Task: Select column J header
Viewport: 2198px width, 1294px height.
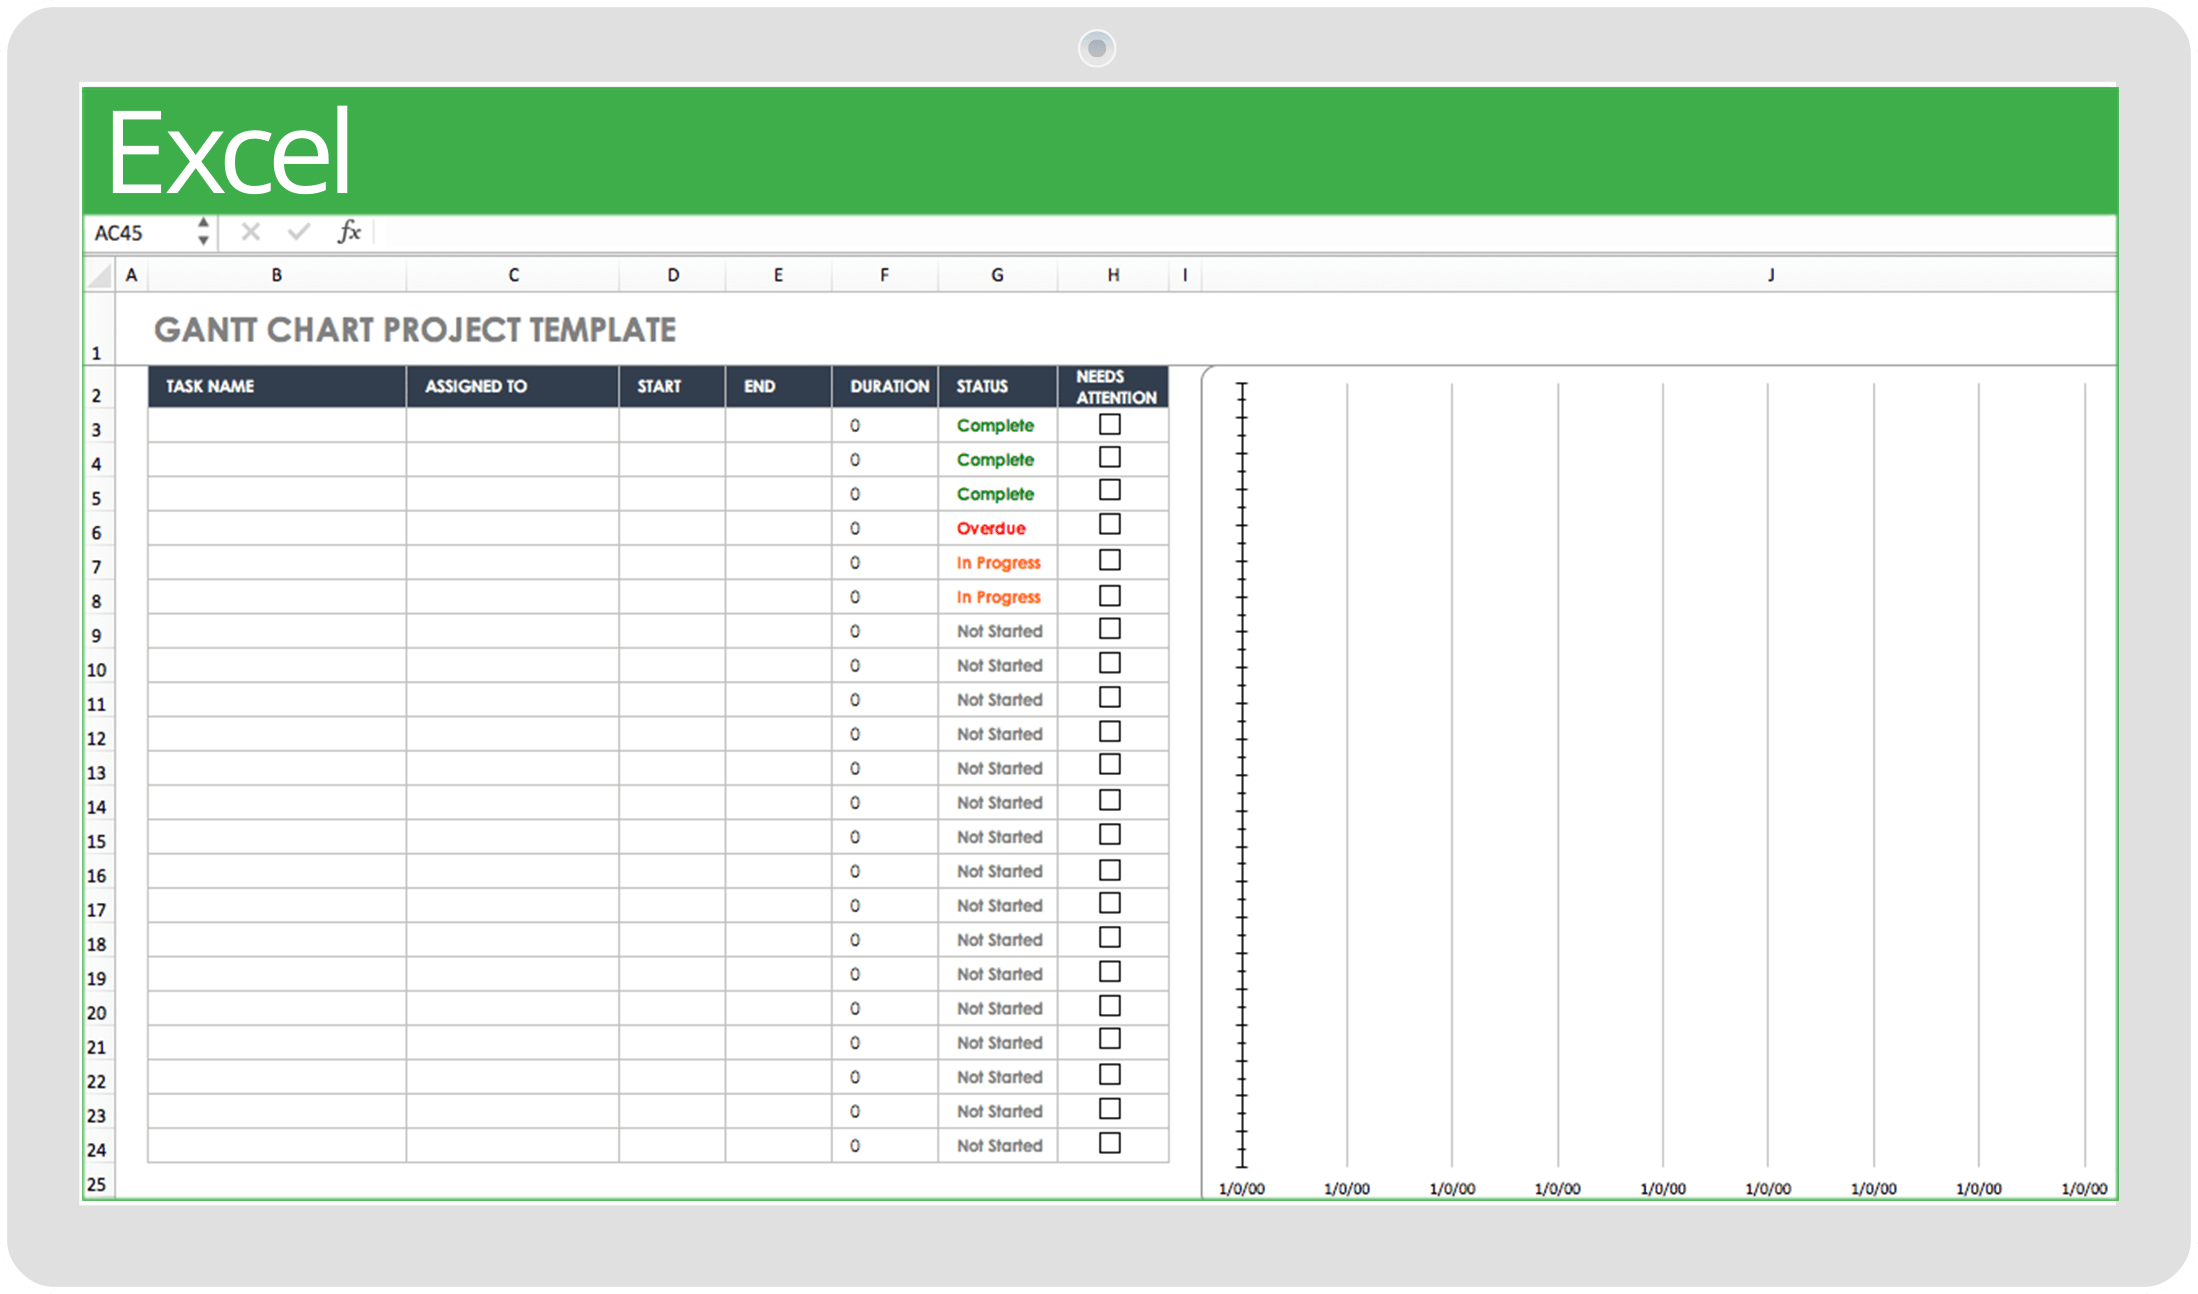Action: click(x=1770, y=275)
